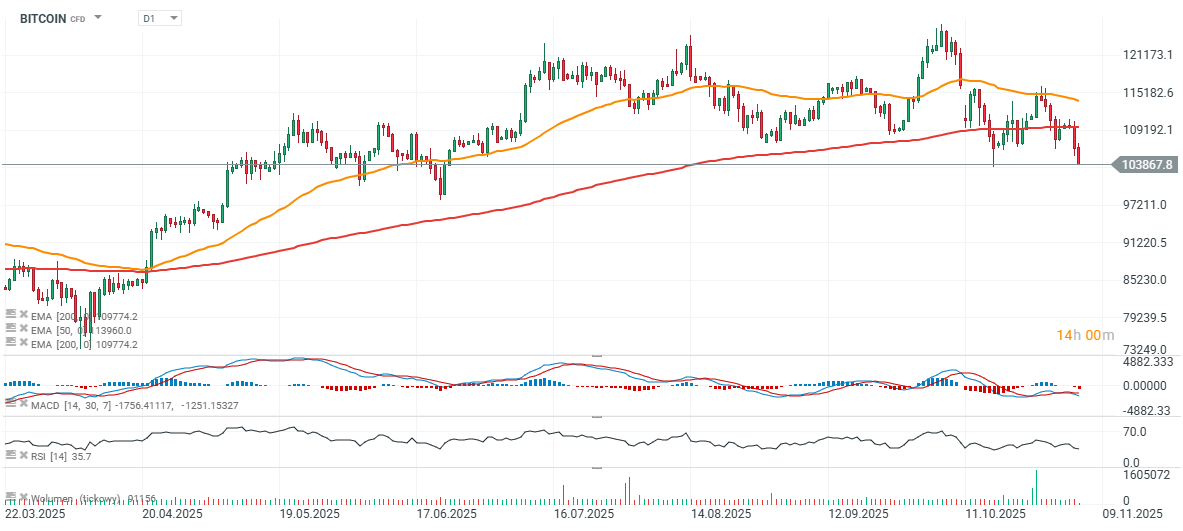Open the MACD indicator settings icon
Image resolution: width=1183 pixels, height=531 pixels.
point(10,403)
